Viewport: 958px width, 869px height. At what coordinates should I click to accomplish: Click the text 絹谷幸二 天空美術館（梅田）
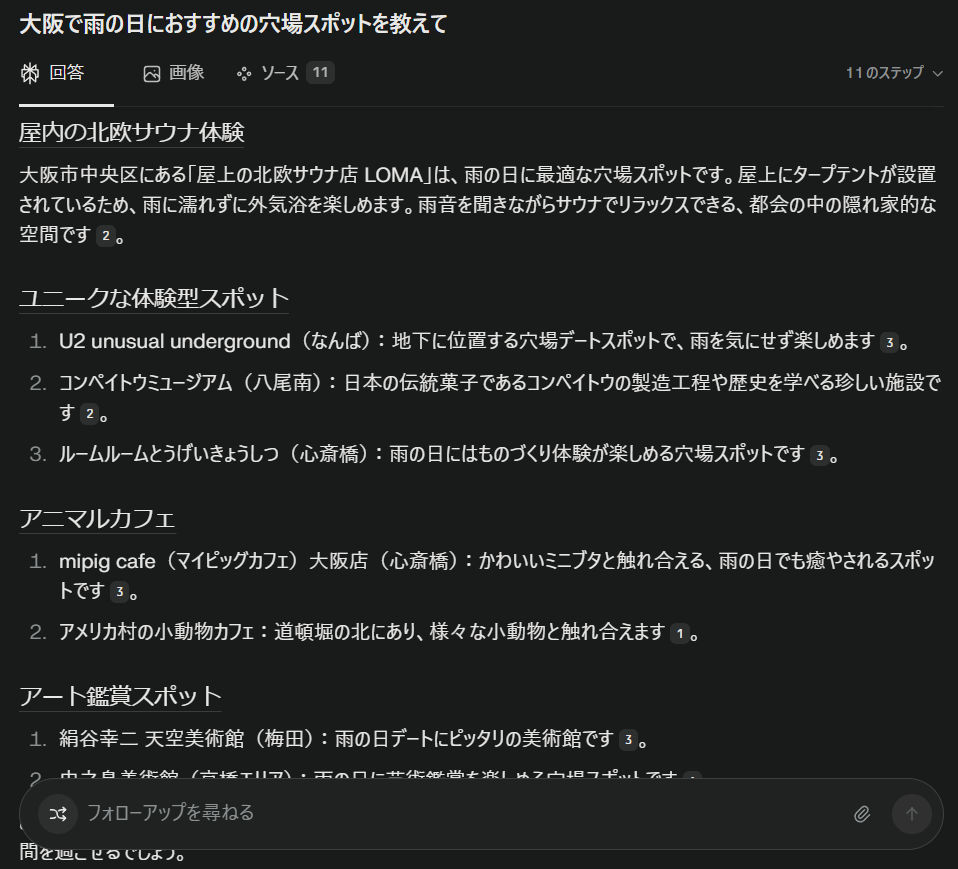pyautogui.click(x=186, y=739)
